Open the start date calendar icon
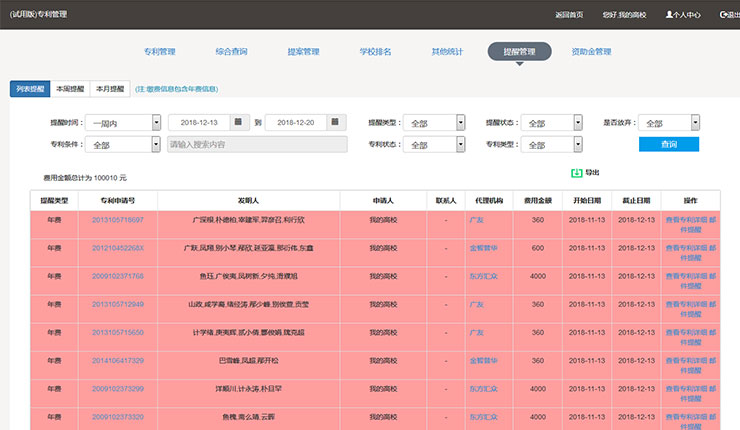This screenshot has width=740, height=430. pyautogui.click(x=239, y=122)
